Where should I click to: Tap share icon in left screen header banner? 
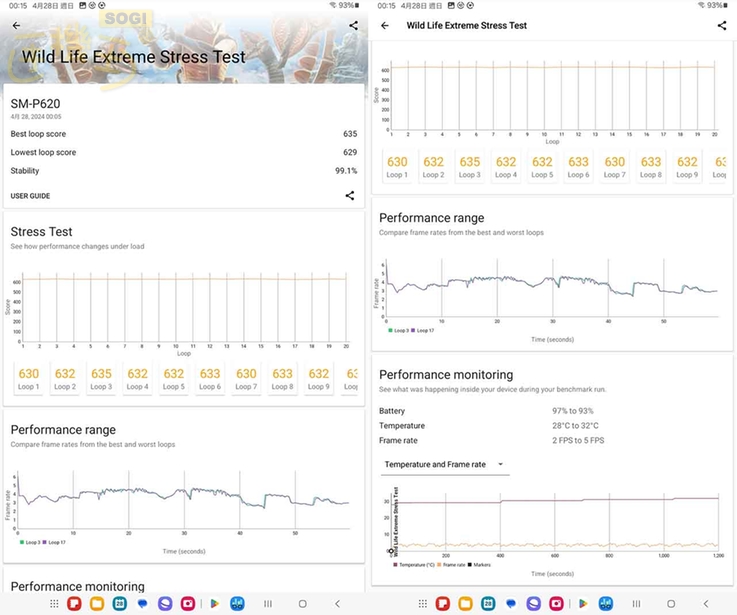[353, 25]
